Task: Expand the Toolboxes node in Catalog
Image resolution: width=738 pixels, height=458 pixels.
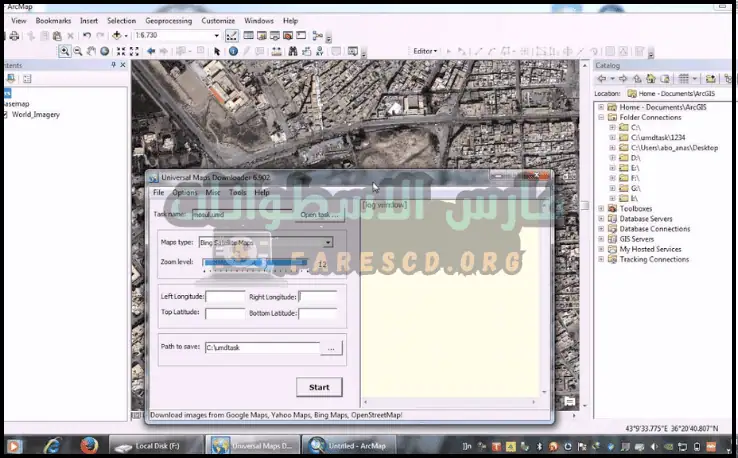Action: click(x=601, y=209)
